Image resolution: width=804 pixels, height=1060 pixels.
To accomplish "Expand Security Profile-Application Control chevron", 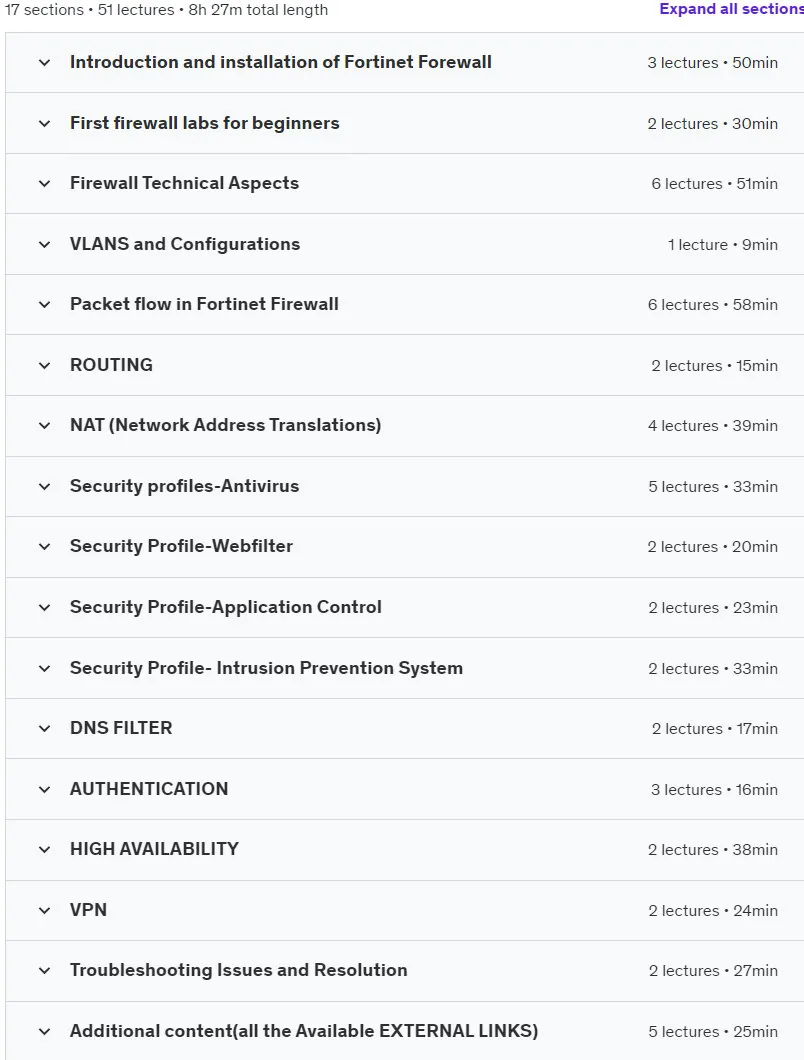I will click(x=45, y=608).
